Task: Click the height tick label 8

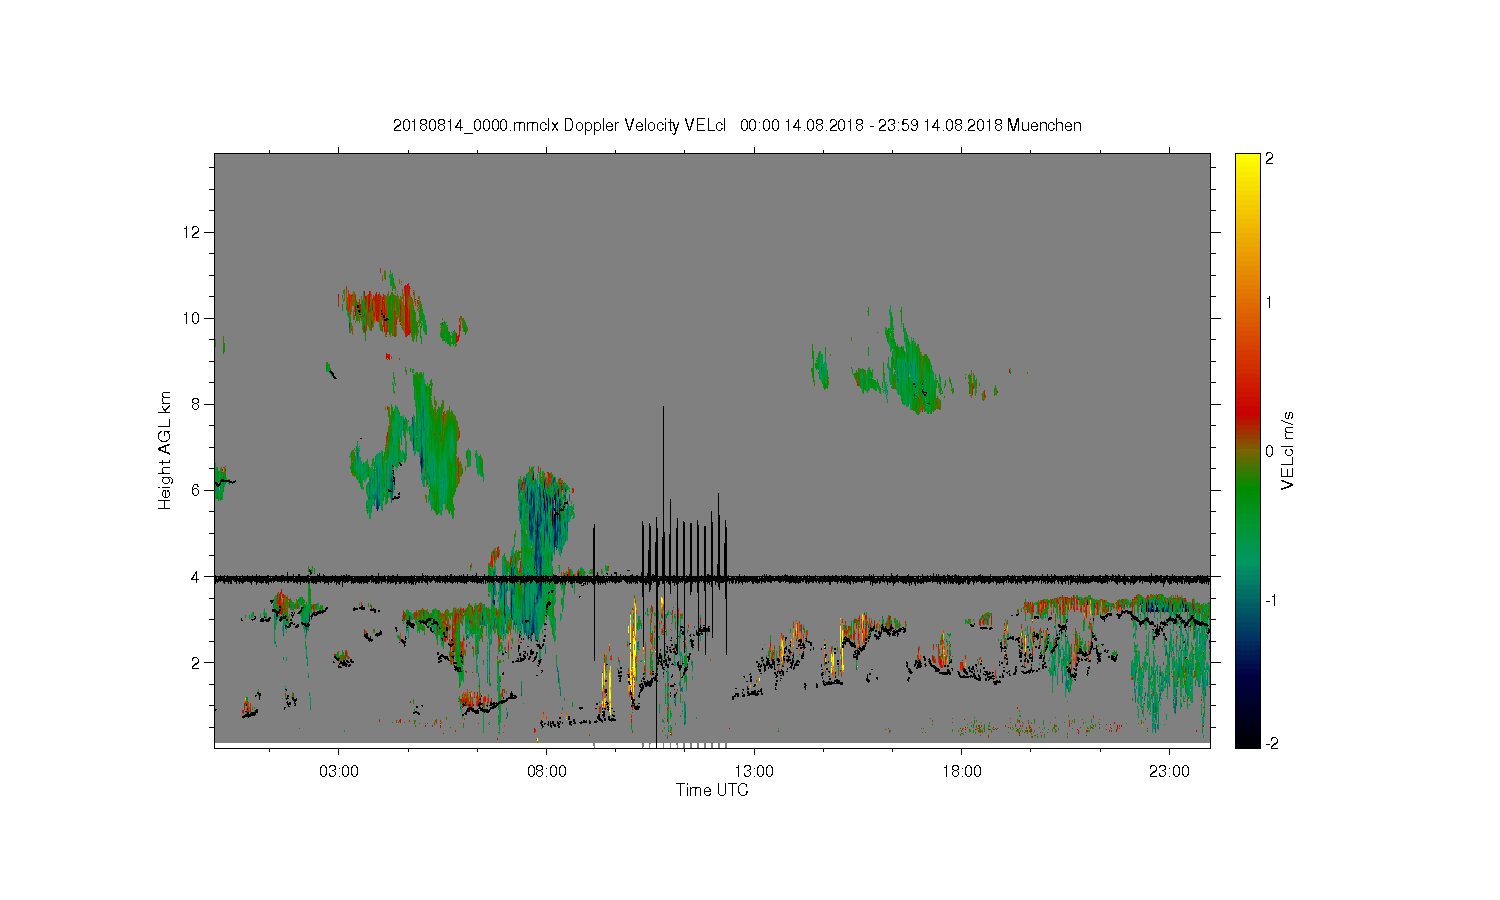Action: [197, 404]
